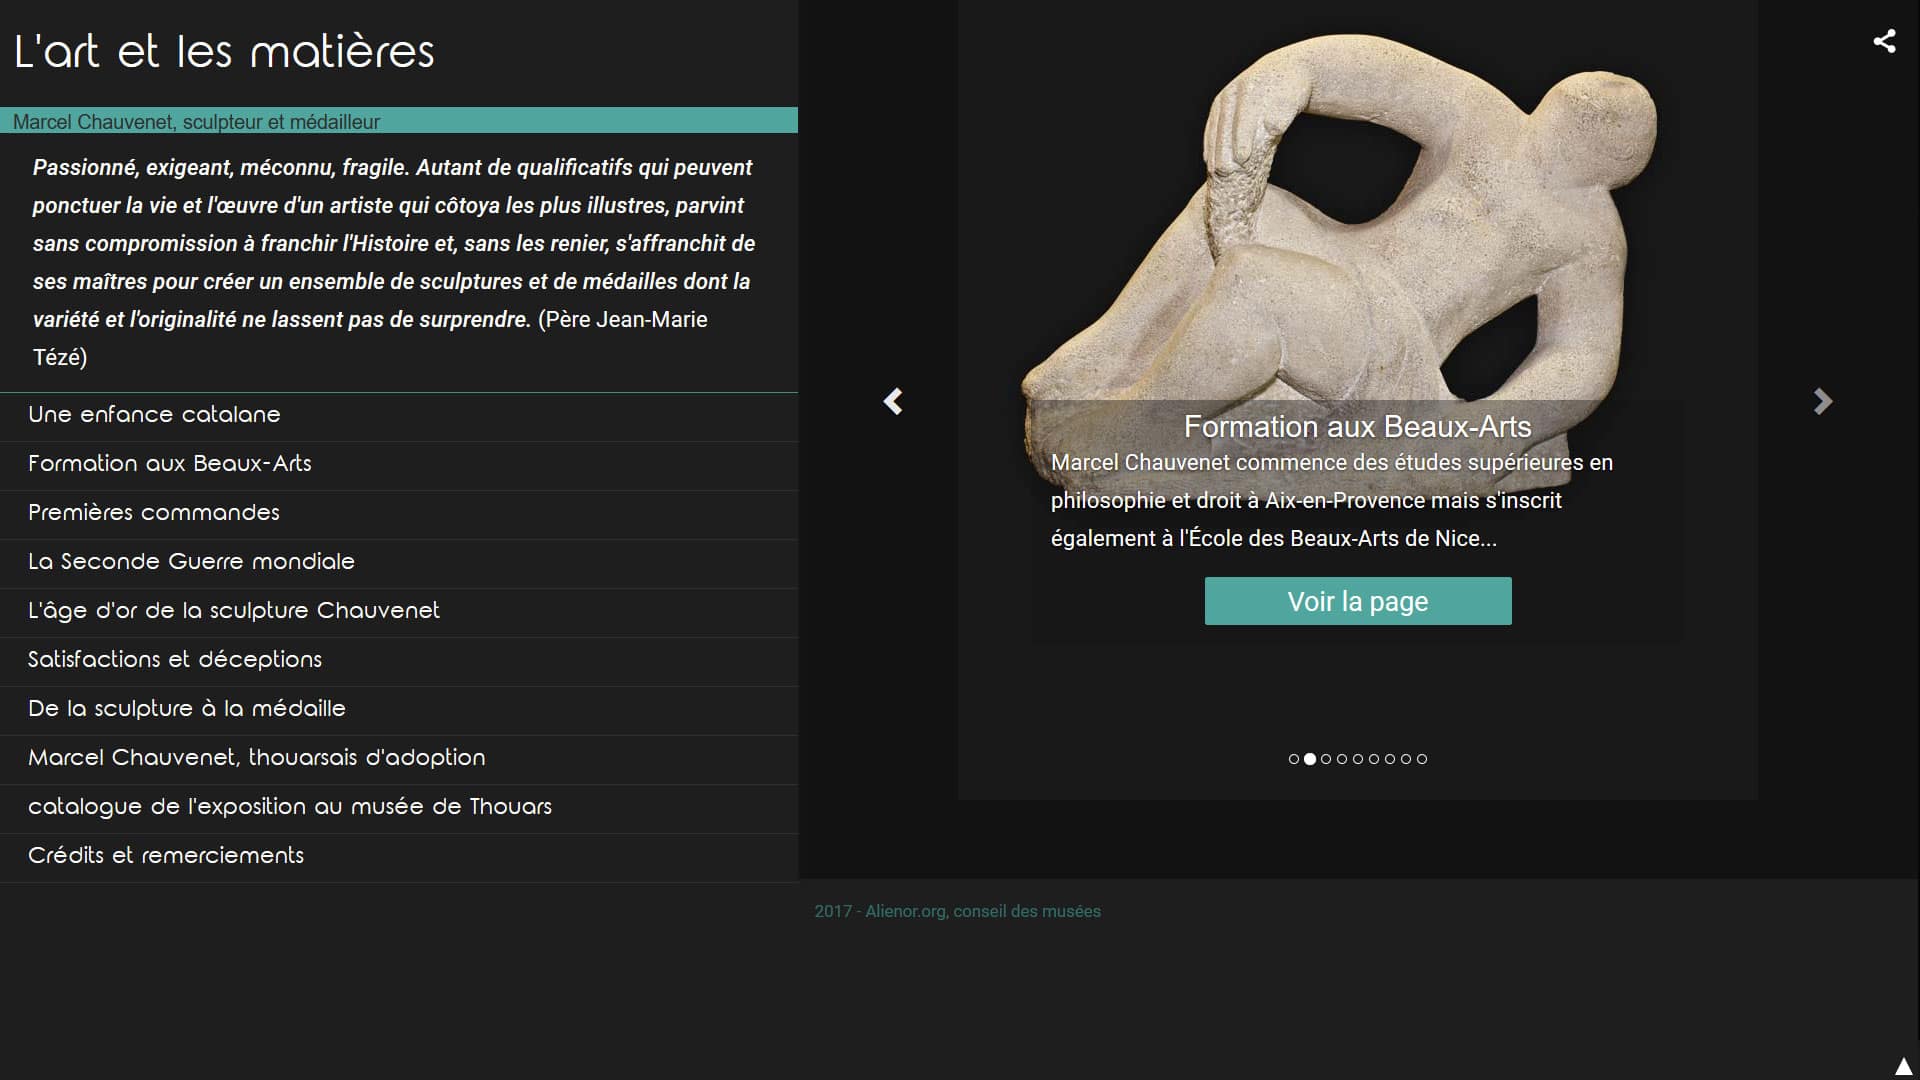Open La Seconde Guerre mondiale chapter
This screenshot has width=1920, height=1080.
pyautogui.click(x=191, y=562)
